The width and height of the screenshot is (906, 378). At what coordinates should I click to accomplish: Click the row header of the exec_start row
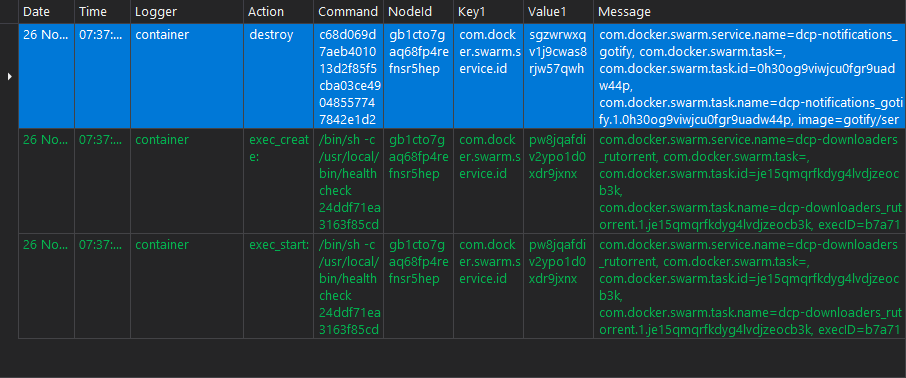point(9,286)
